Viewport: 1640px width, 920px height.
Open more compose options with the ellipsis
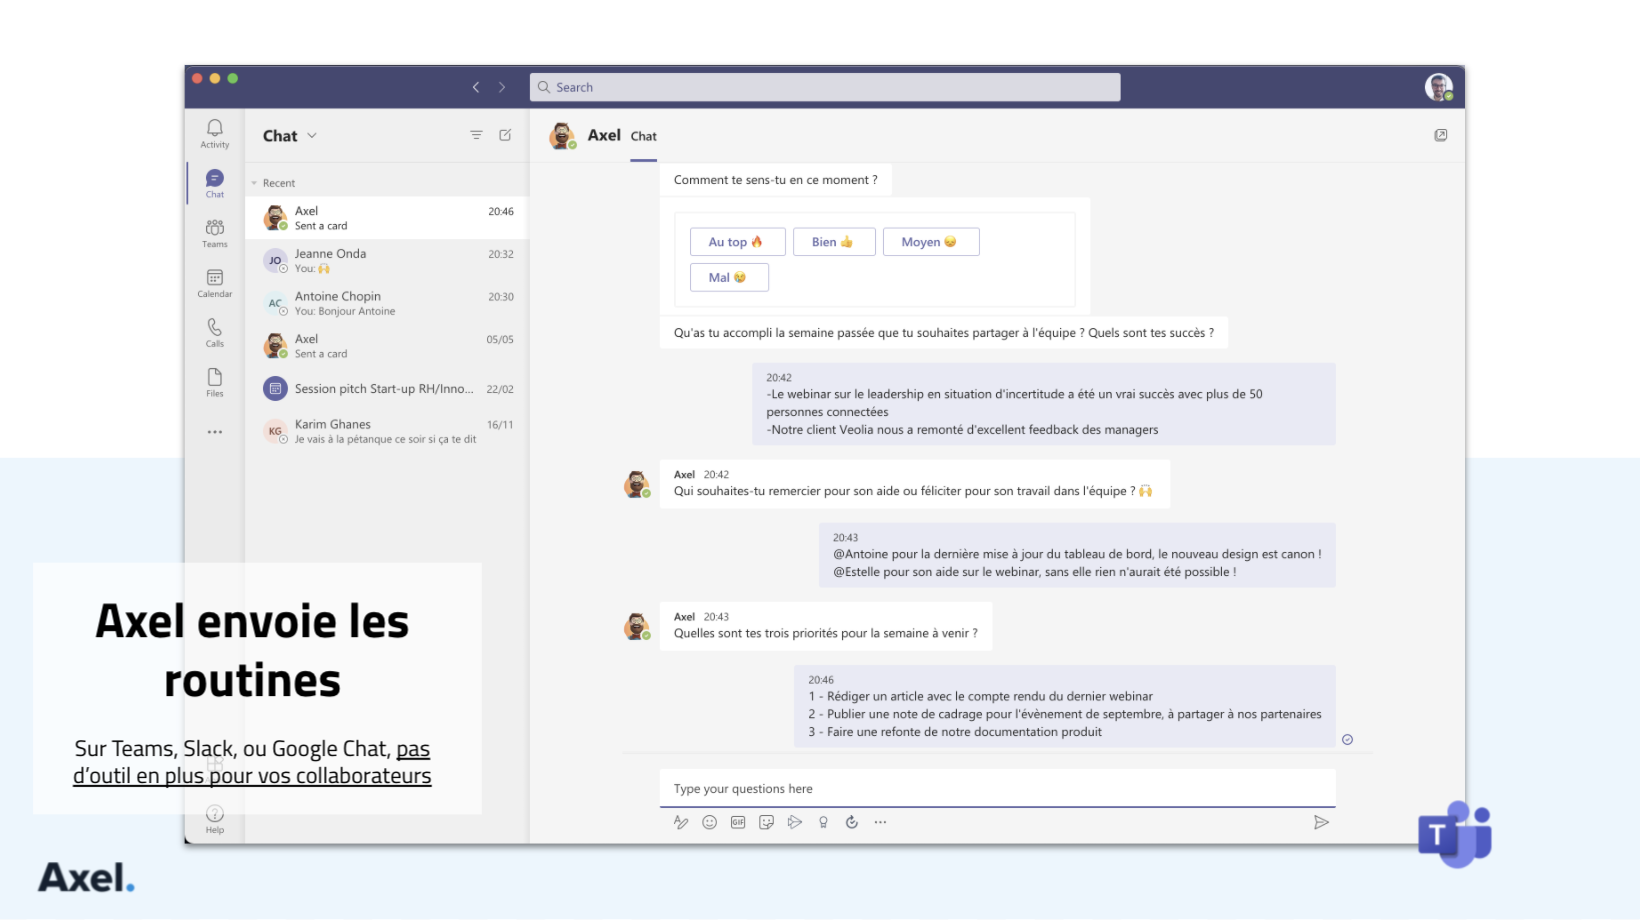[880, 822]
